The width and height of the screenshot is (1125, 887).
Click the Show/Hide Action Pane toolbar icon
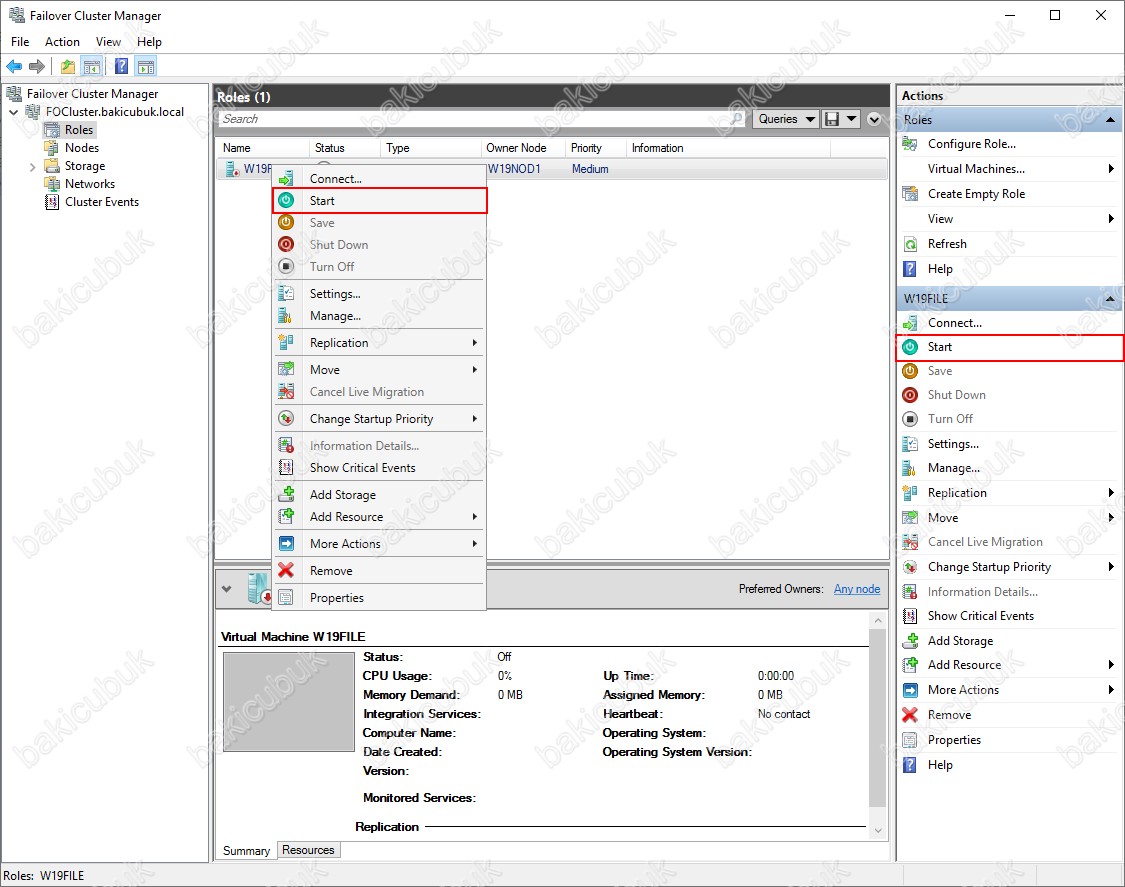point(146,67)
